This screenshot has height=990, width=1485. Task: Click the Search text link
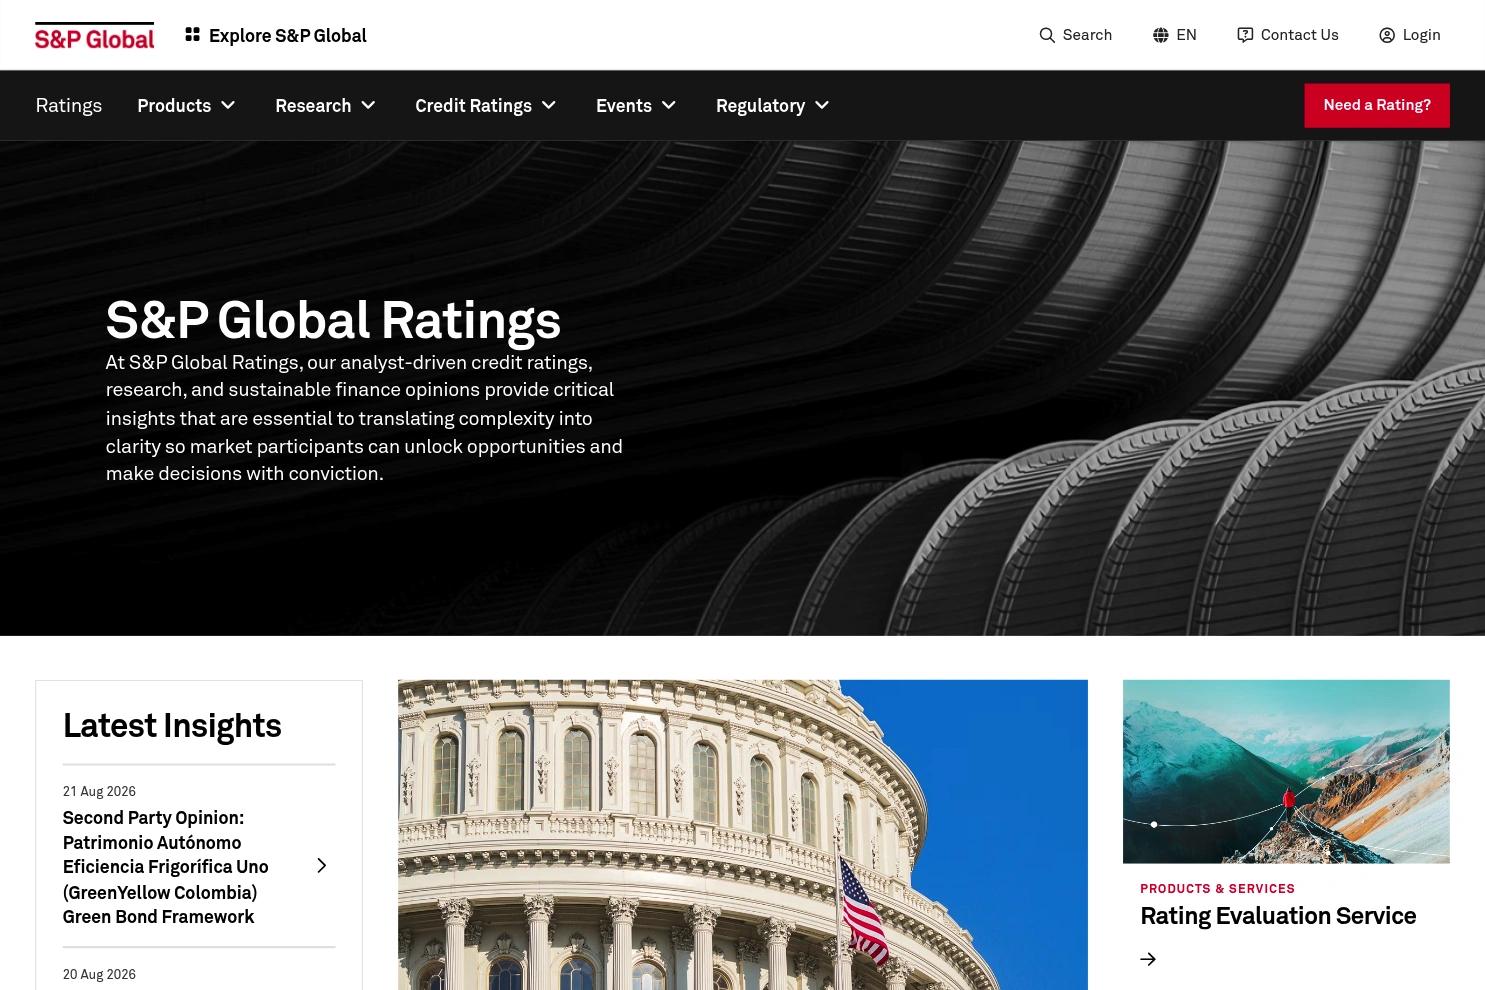coord(1087,35)
